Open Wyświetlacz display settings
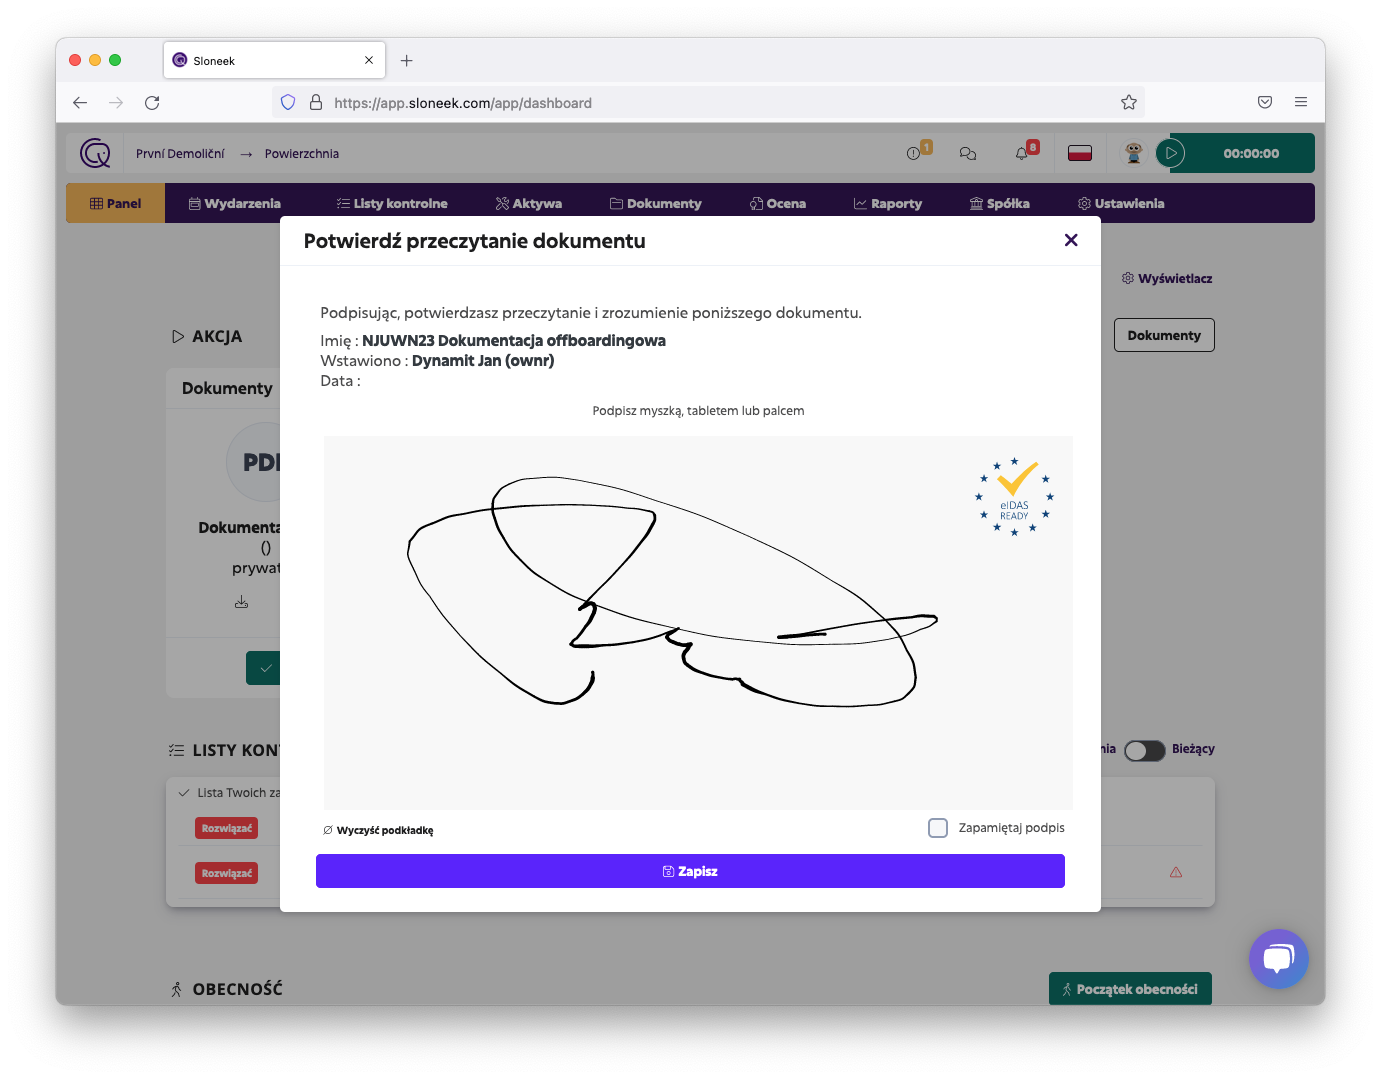 [1167, 278]
